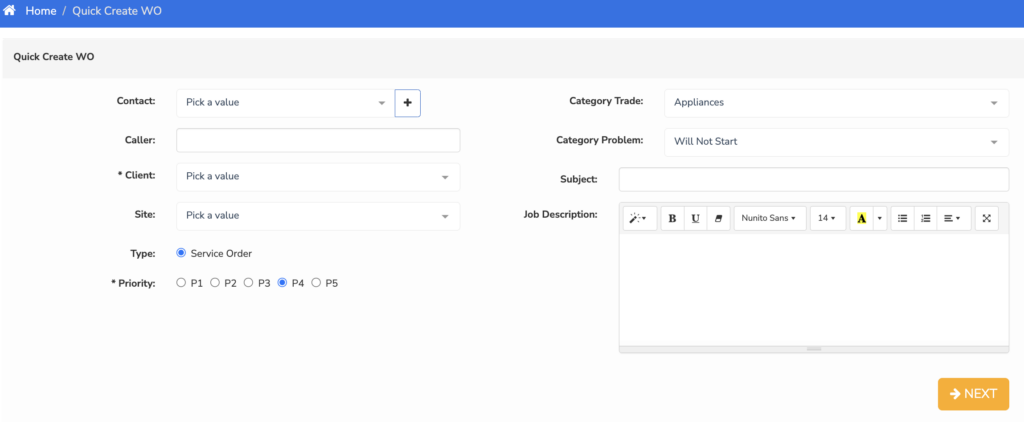Open the Category Problem dropdown
Viewport: 1024px width, 422px height.
point(837,142)
